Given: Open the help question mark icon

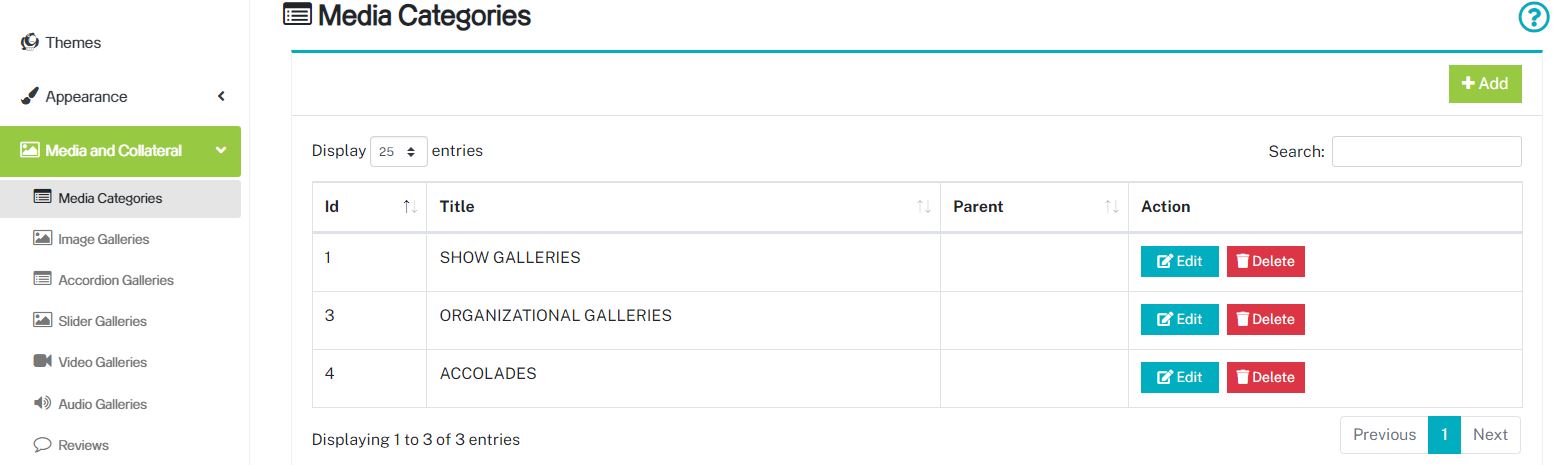Looking at the screenshot, I should 1533,18.
